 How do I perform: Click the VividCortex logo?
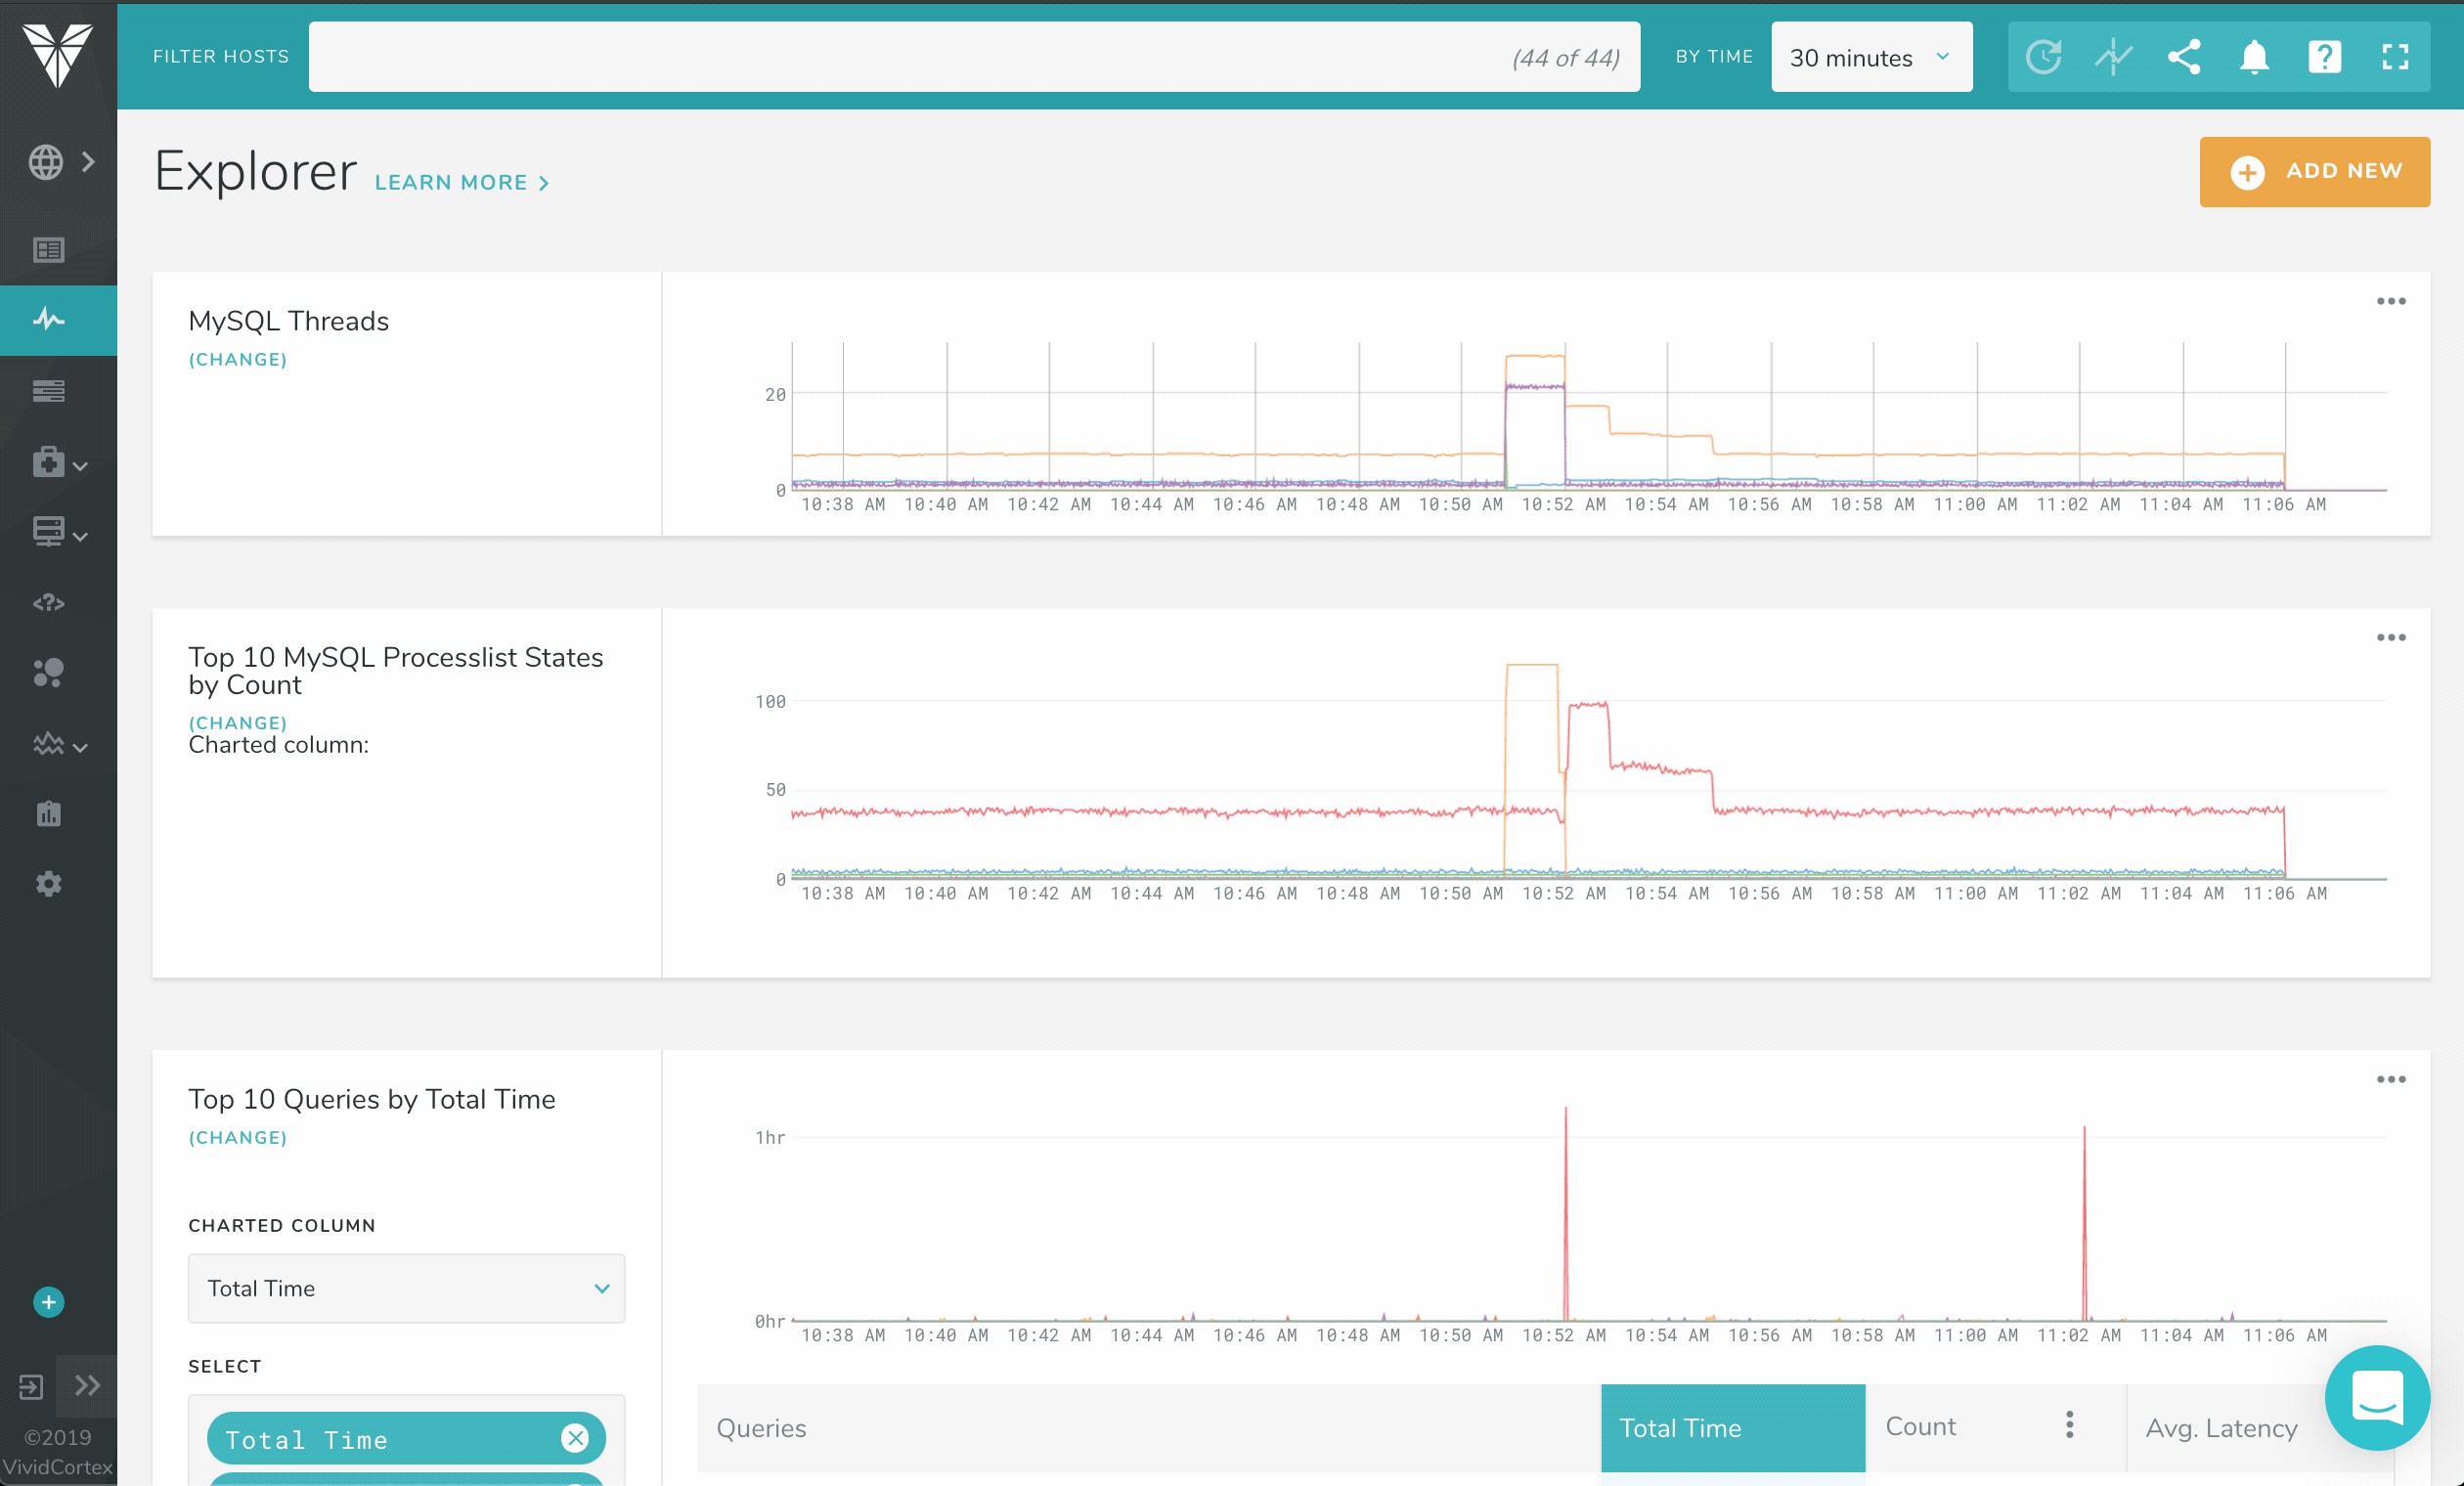(58, 55)
